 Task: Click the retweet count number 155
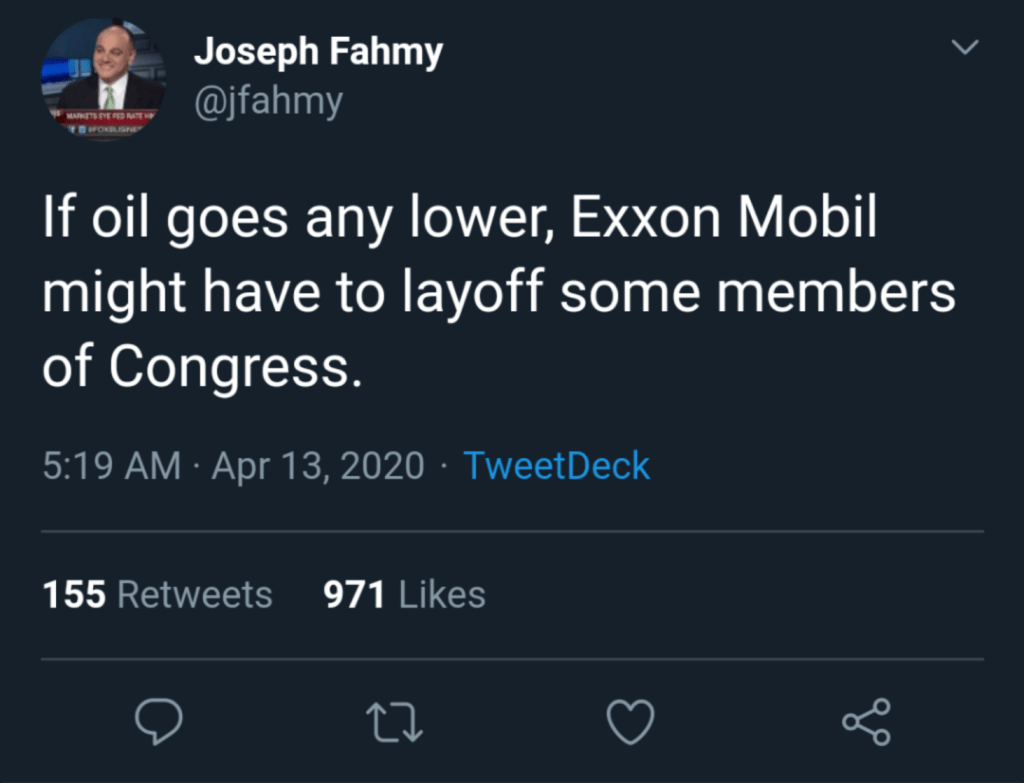[74, 594]
